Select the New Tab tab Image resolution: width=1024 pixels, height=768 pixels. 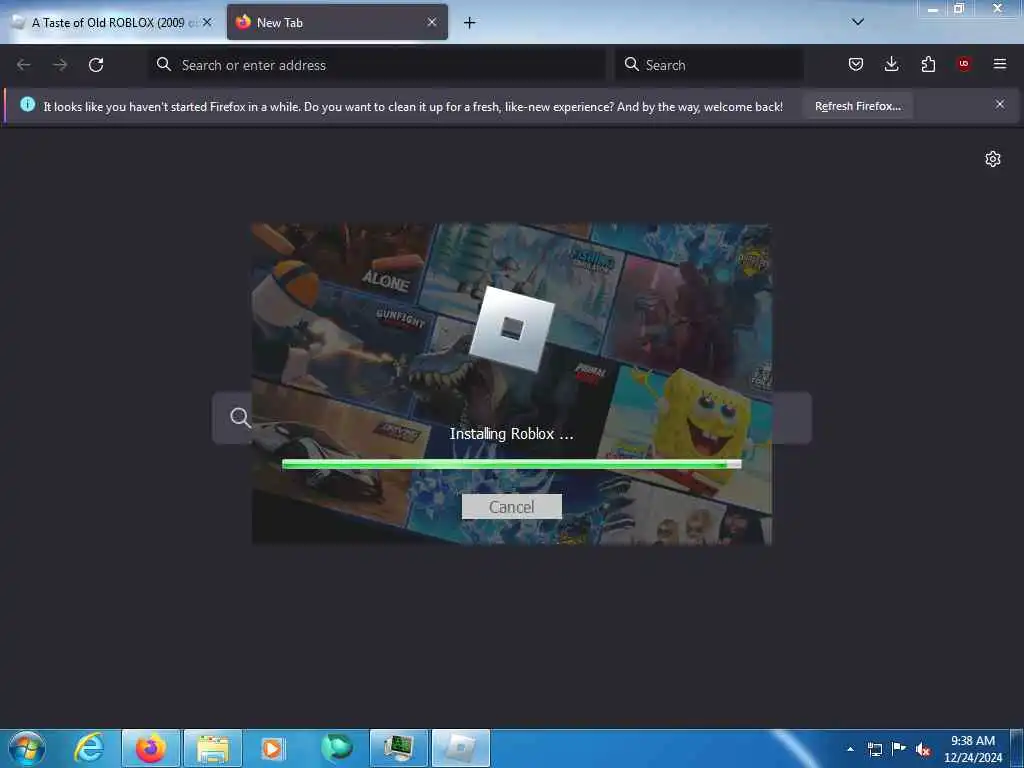point(337,22)
